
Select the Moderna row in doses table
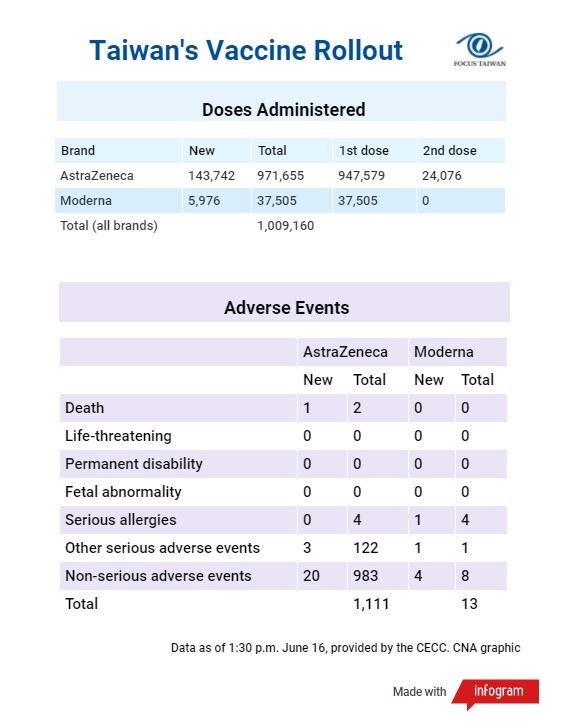280,200
